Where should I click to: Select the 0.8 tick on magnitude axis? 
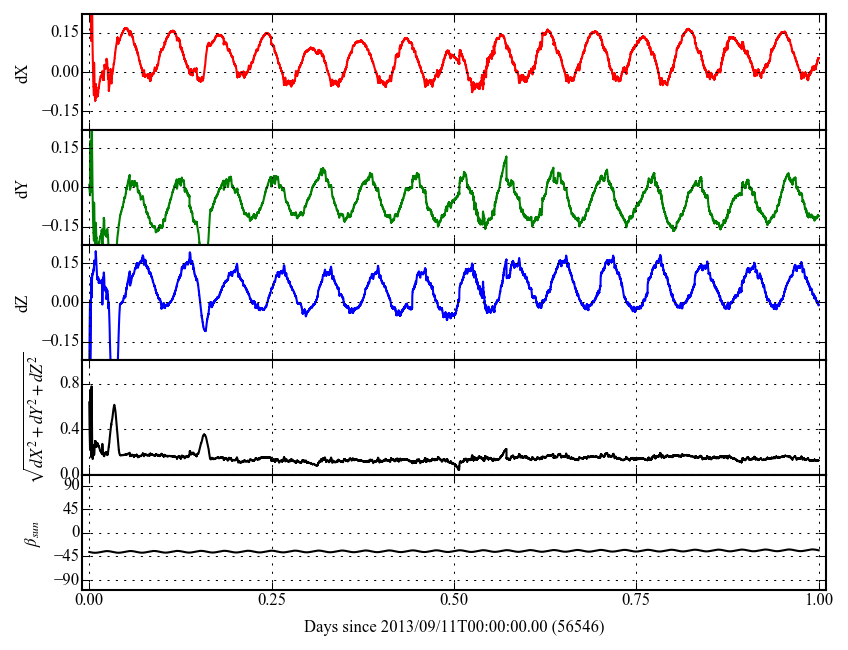point(68,383)
